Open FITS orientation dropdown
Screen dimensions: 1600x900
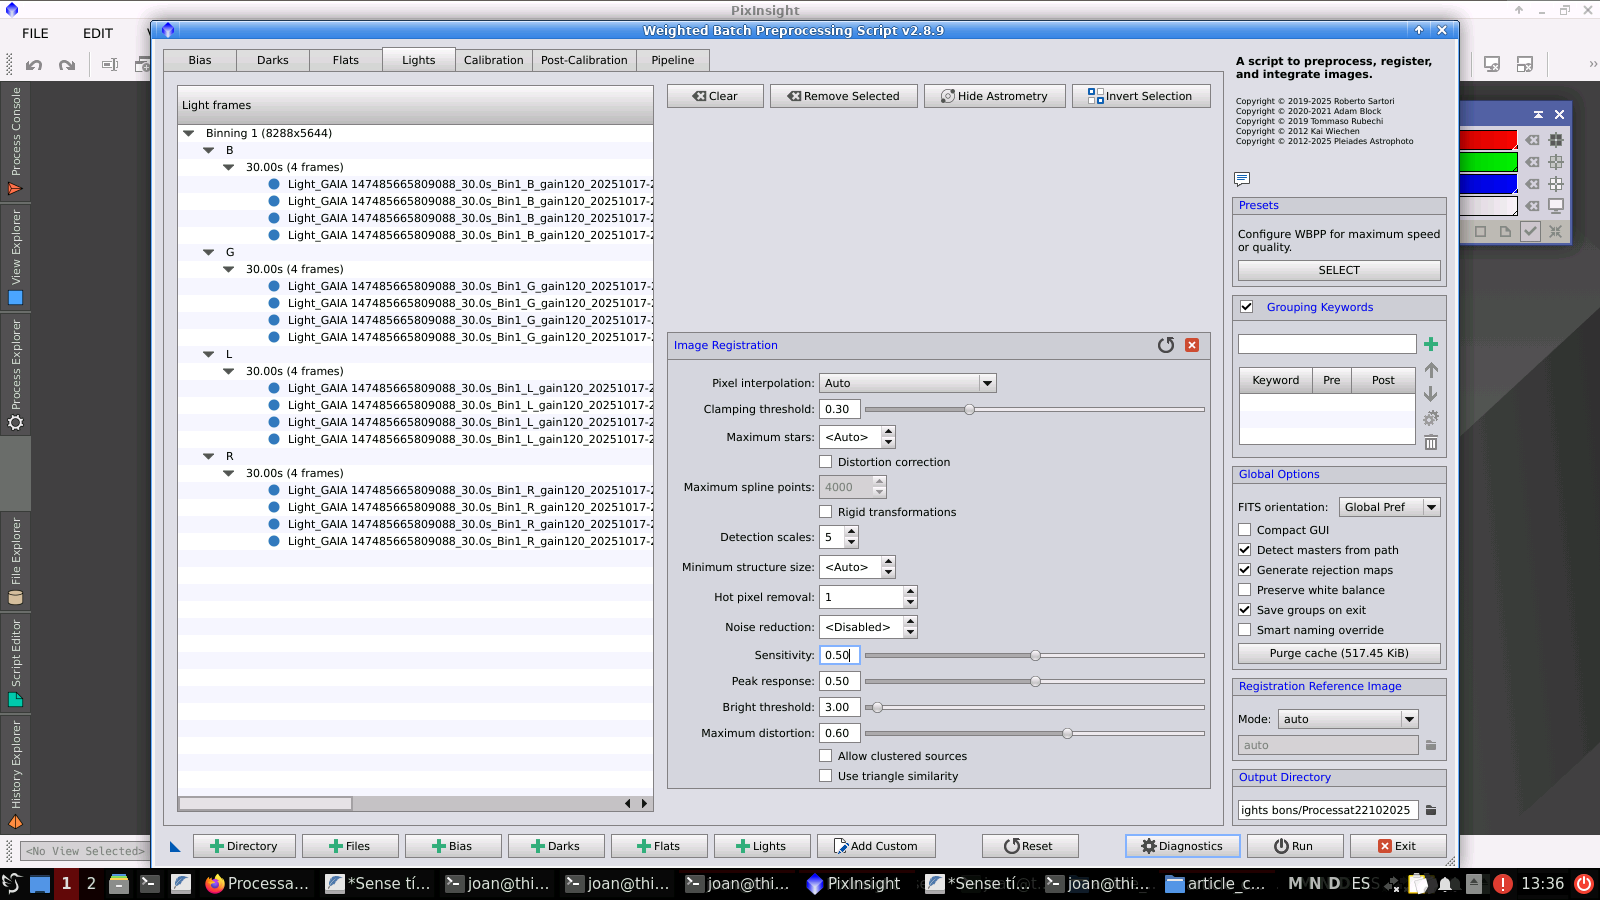click(x=1388, y=507)
